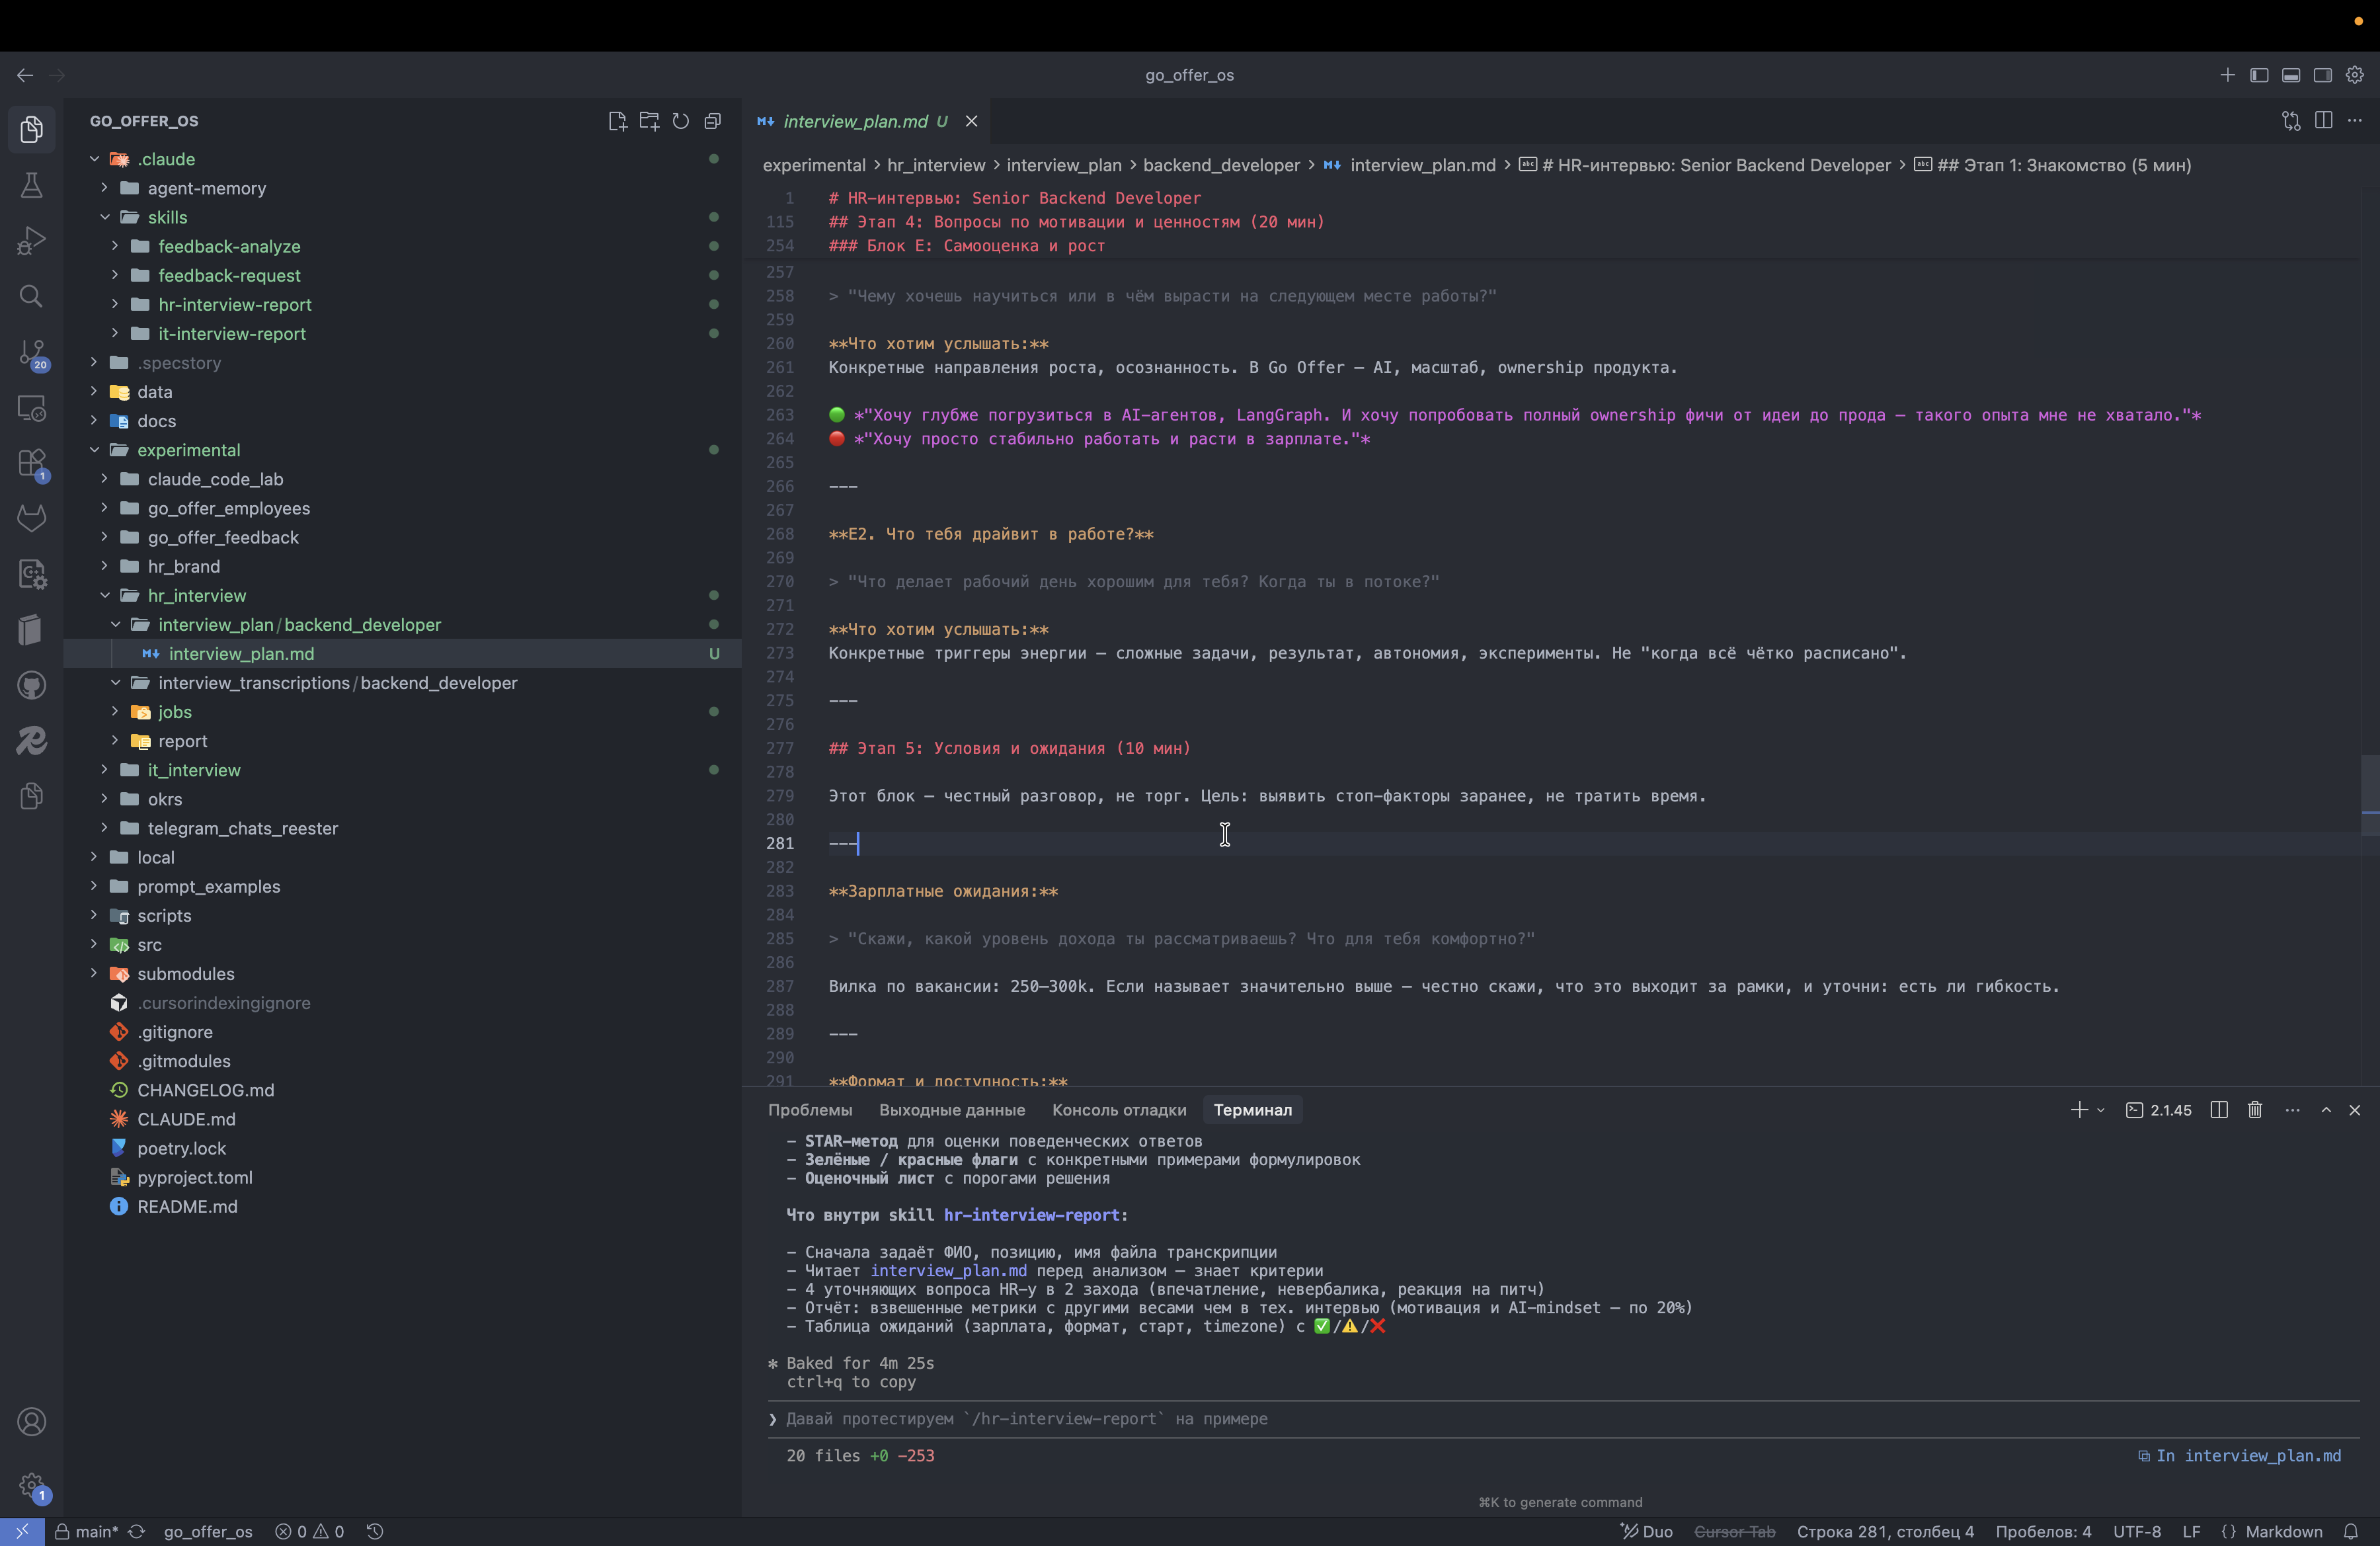Expand the .specstory folder

pyautogui.click(x=179, y=363)
